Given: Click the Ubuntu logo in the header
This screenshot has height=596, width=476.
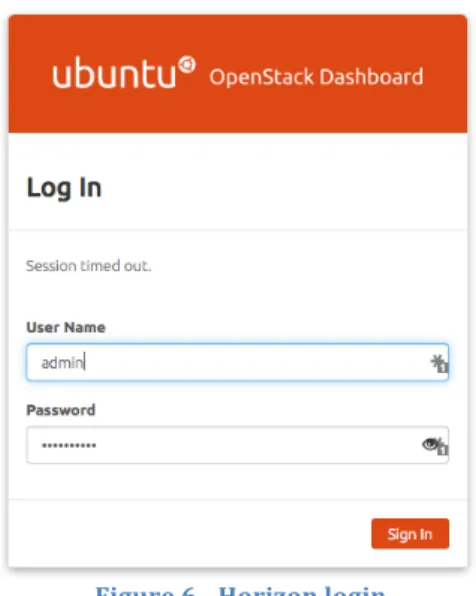Looking at the screenshot, I should (124, 72).
